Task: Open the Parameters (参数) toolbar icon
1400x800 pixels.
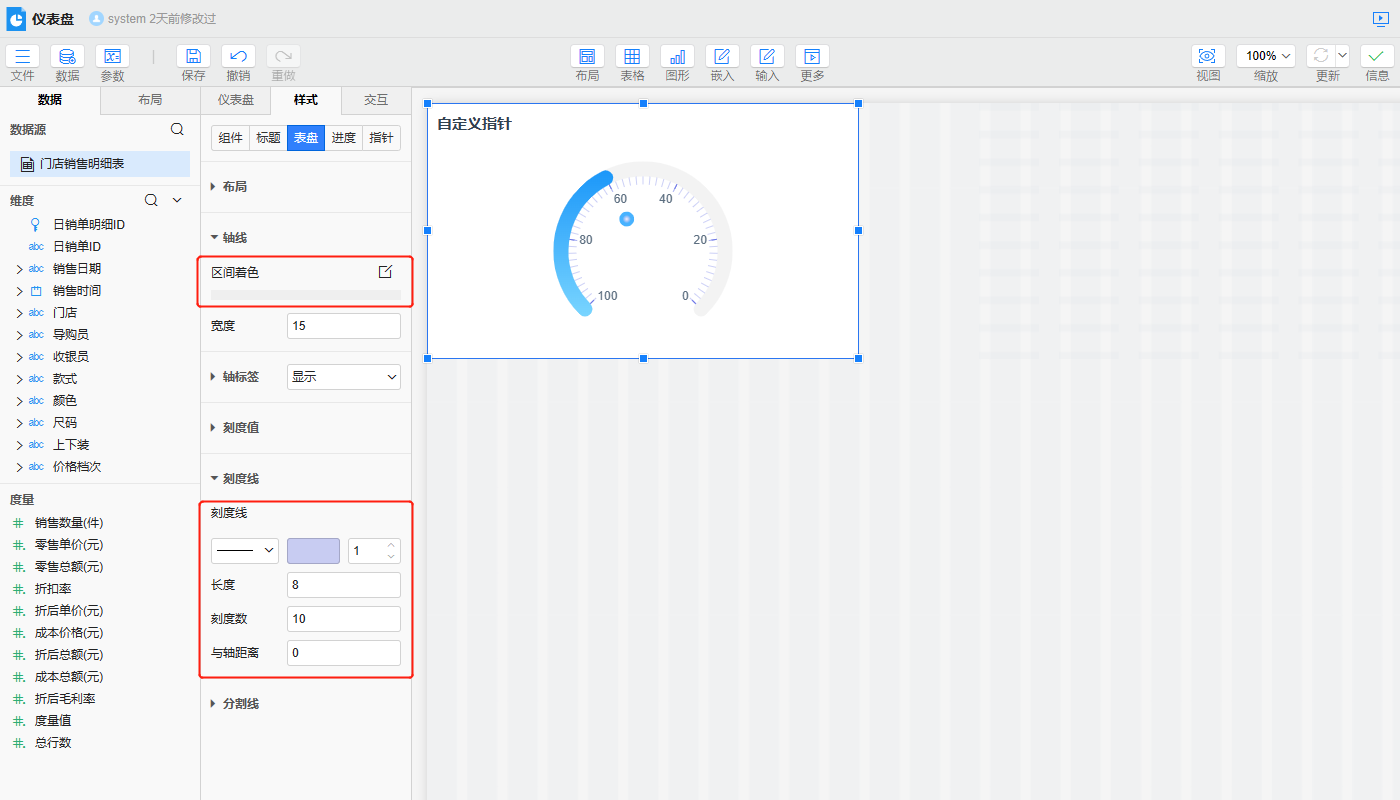Action: point(112,57)
